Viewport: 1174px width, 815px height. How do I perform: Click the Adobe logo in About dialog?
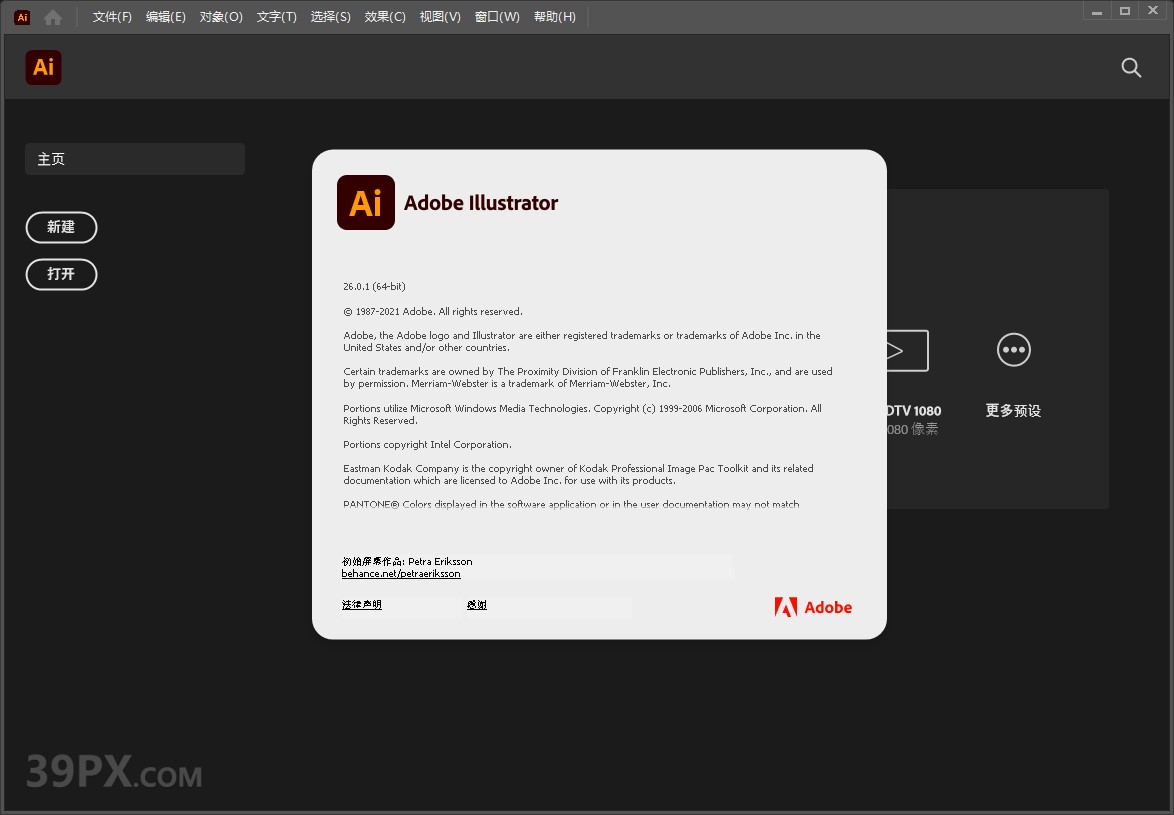813,607
